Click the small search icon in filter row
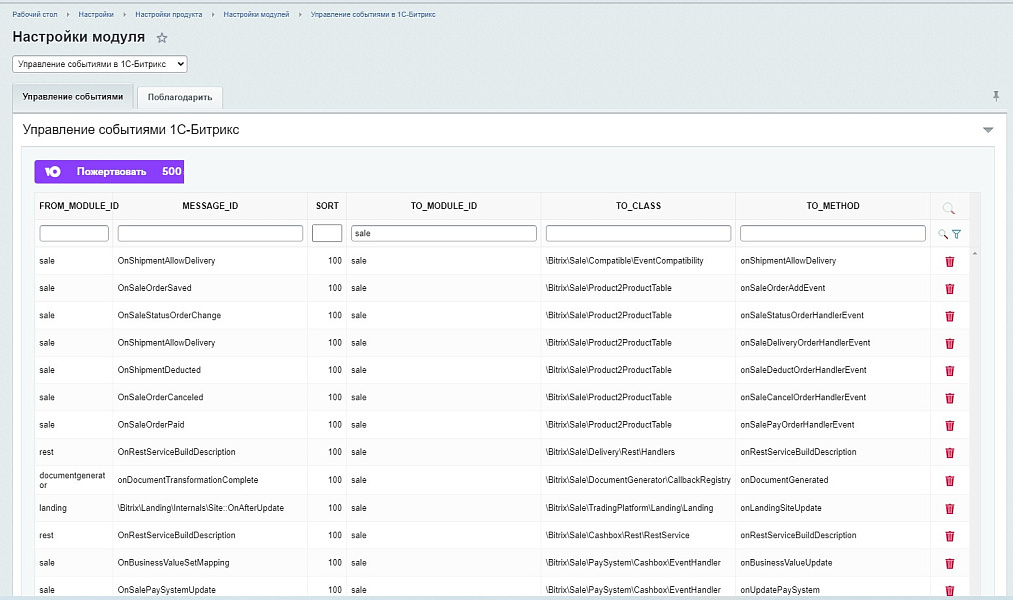This screenshot has width=1013, height=600. (942, 234)
